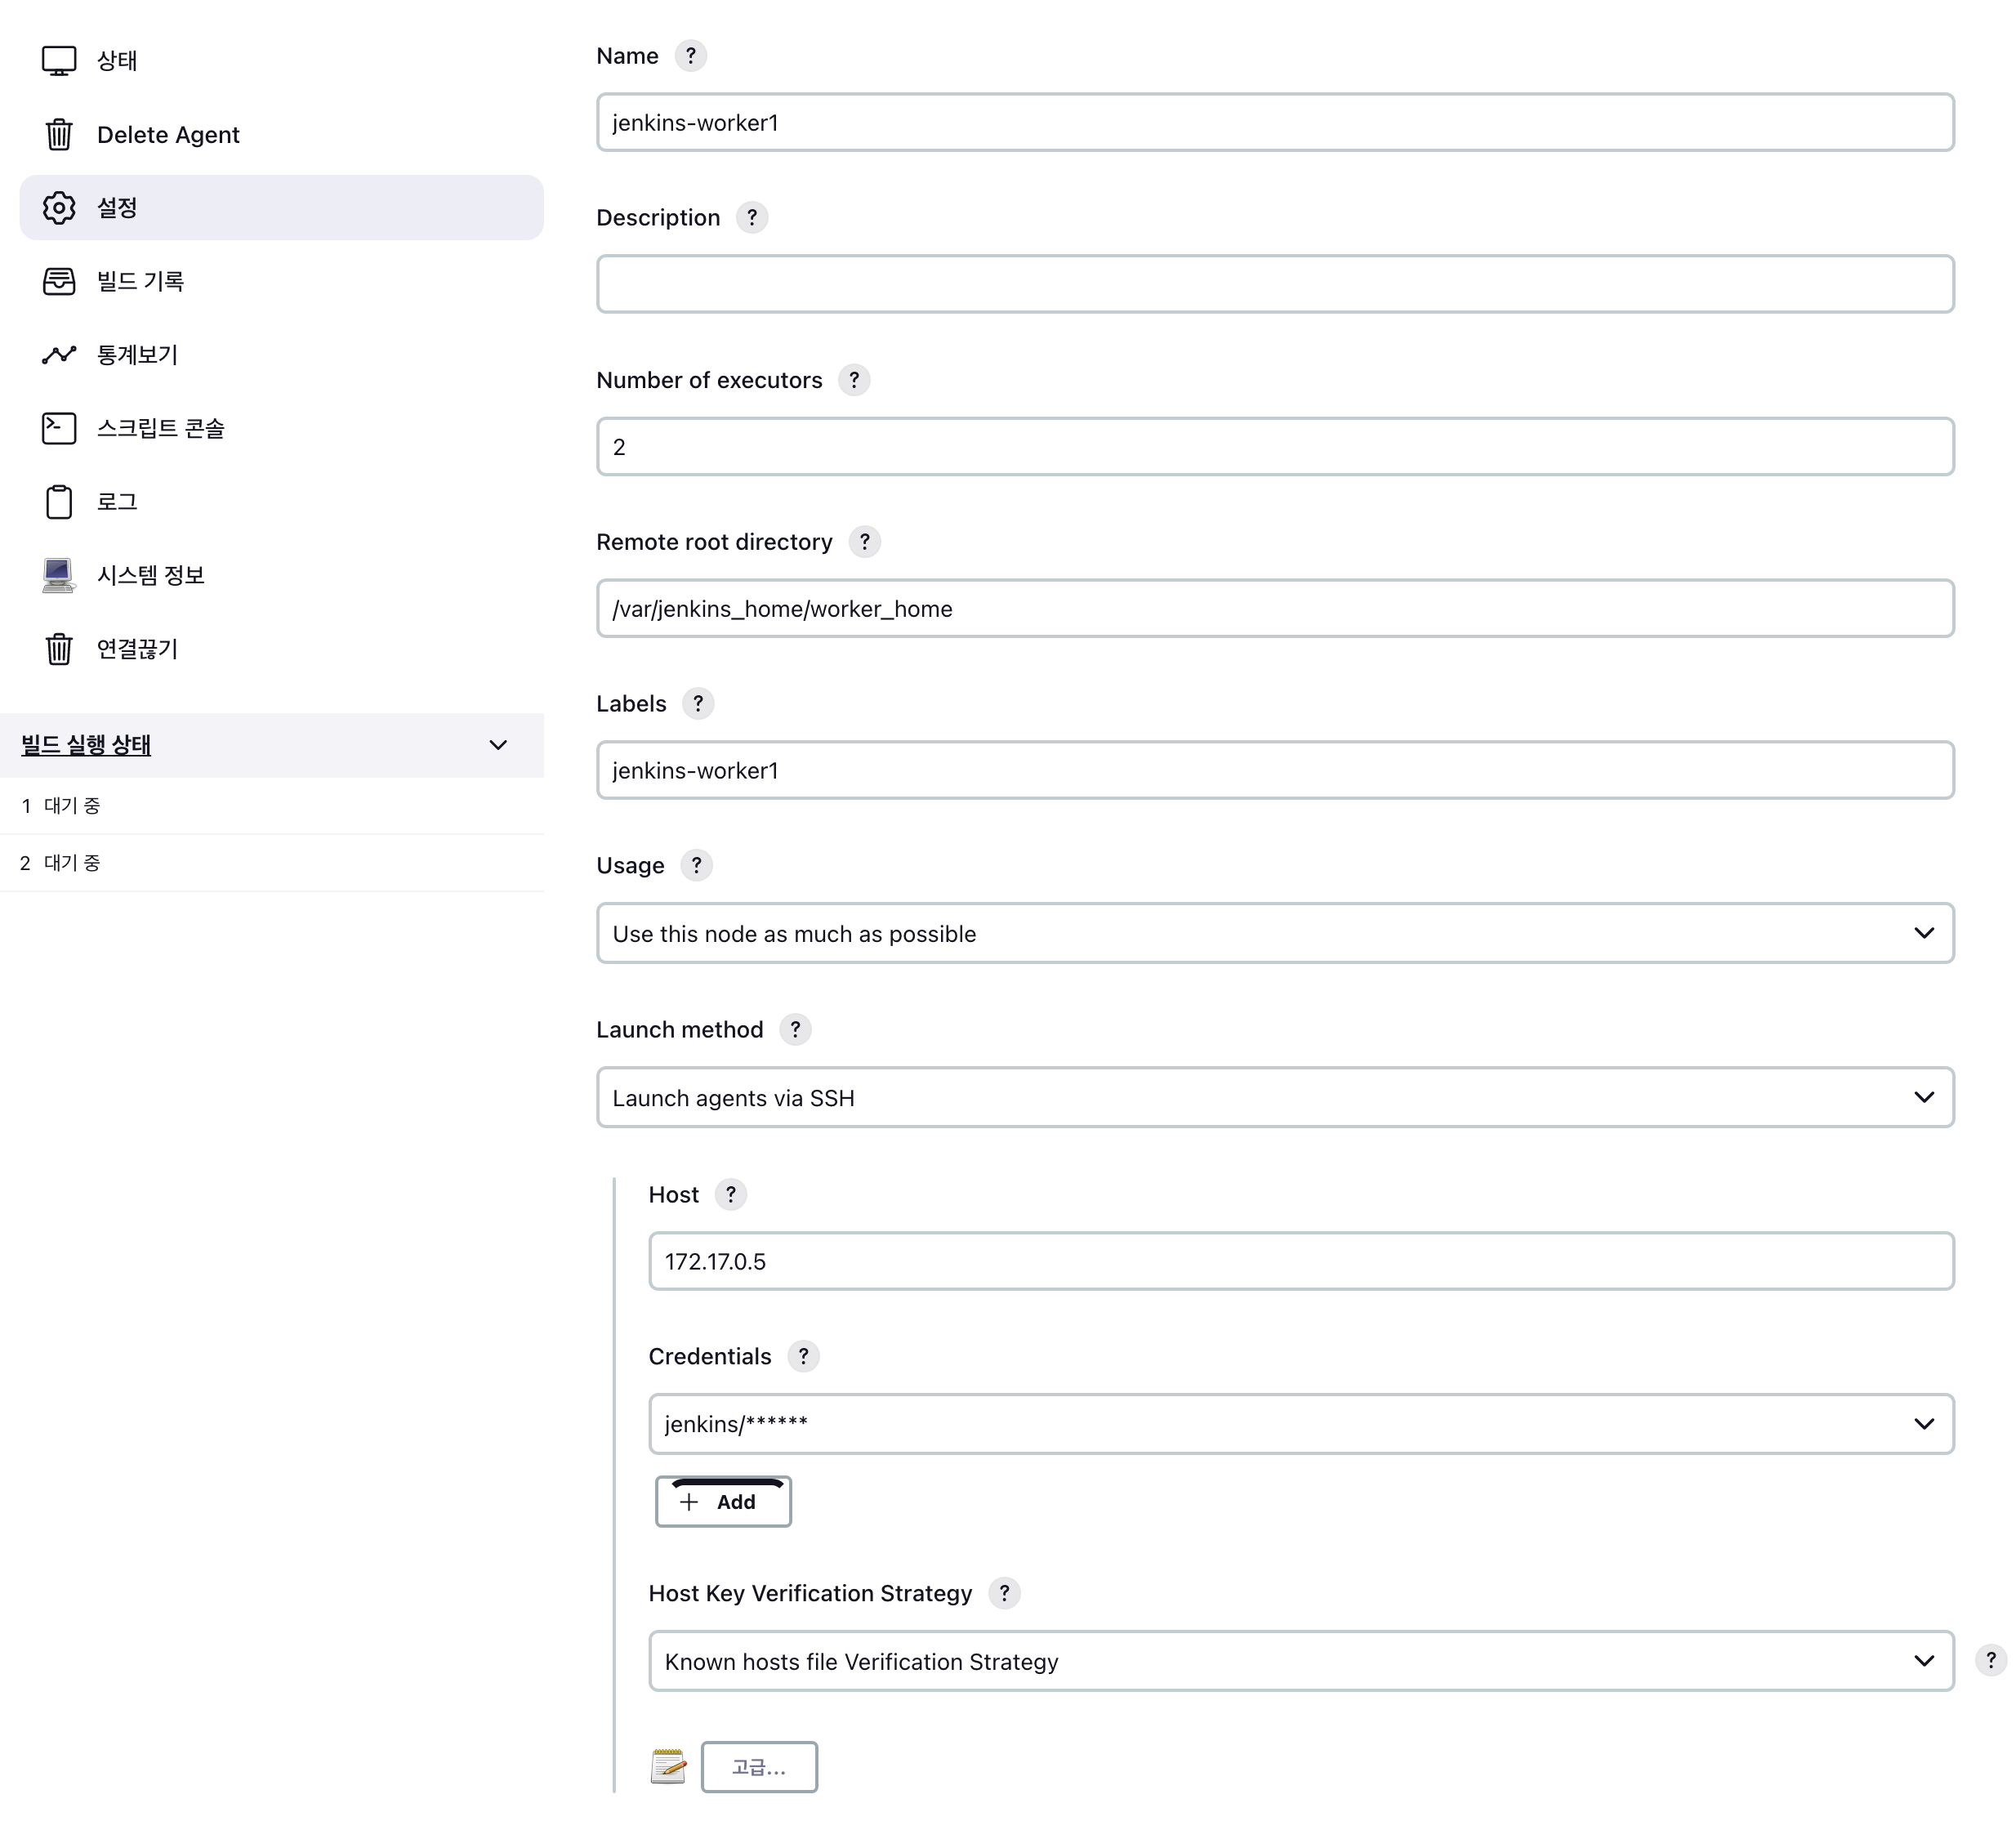Click the help icon next to Name
Screen dimensions: 2016x1830
[x=690, y=56]
